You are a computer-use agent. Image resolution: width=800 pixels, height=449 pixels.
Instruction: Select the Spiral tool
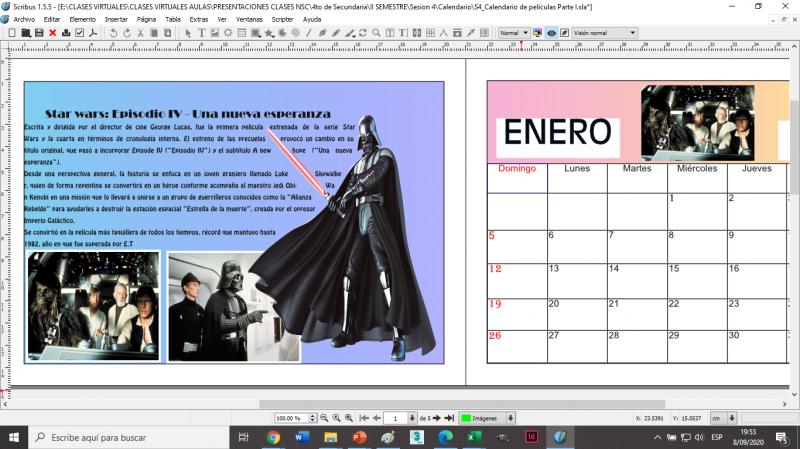[x=295, y=33]
